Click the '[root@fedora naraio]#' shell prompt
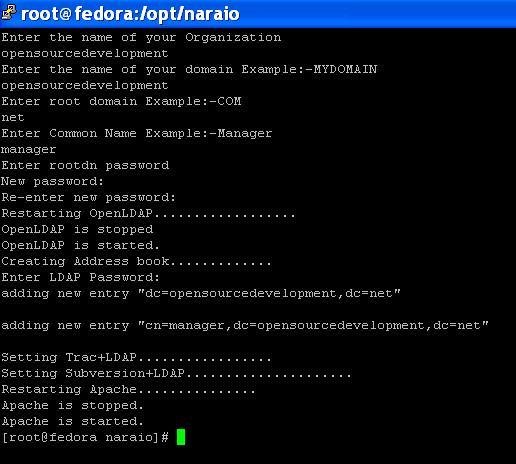Image resolution: width=516 pixels, height=464 pixels. pos(85,437)
